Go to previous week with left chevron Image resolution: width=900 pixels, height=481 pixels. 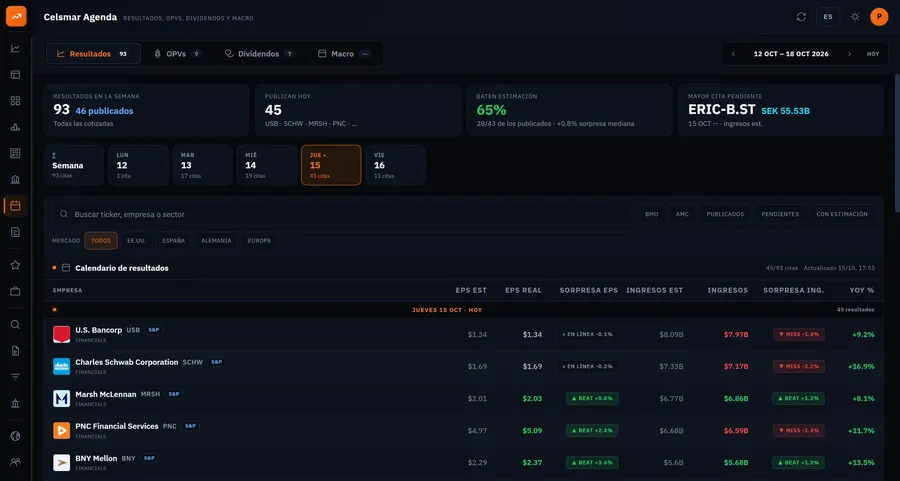tap(733, 54)
